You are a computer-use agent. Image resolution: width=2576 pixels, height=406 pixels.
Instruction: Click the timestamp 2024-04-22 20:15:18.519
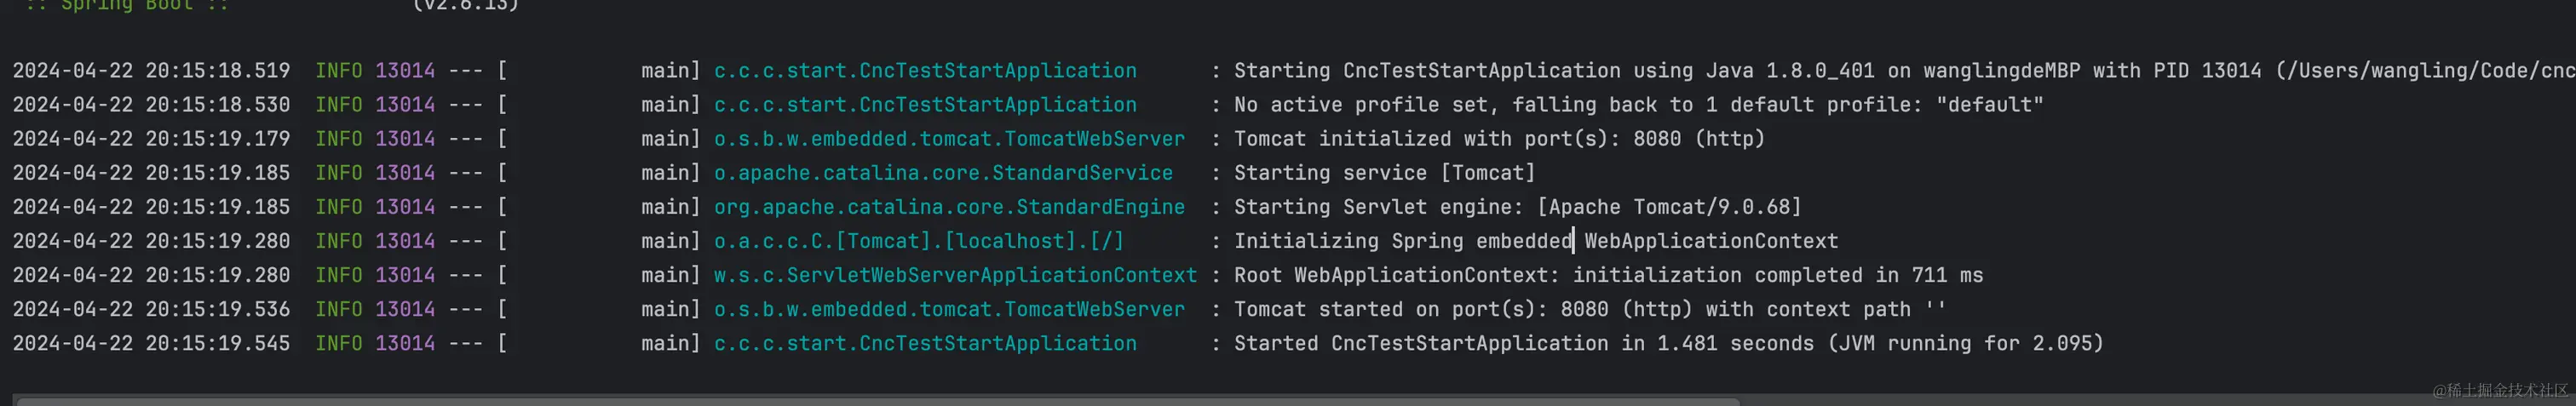tap(151, 71)
